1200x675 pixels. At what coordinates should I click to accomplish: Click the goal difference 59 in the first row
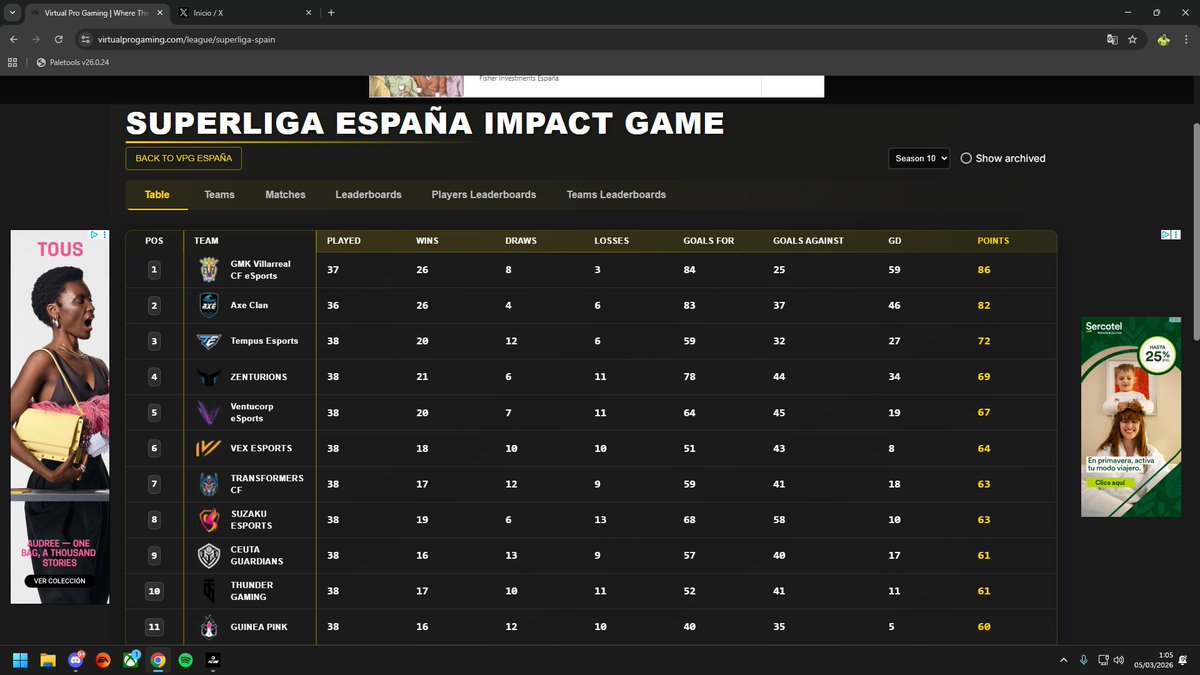coord(895,270)
